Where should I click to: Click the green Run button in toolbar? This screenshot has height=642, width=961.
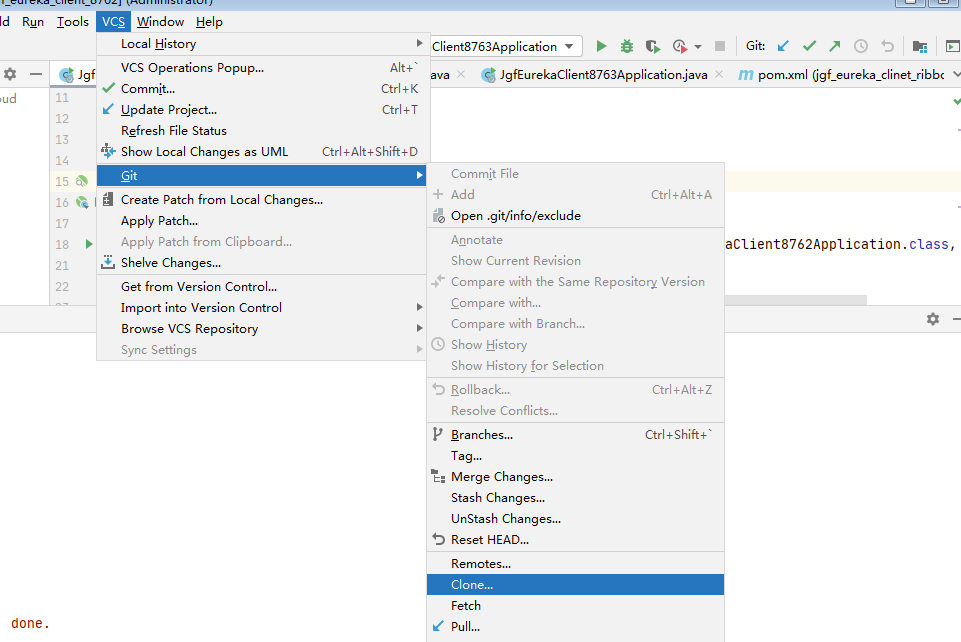pos(601,46)
